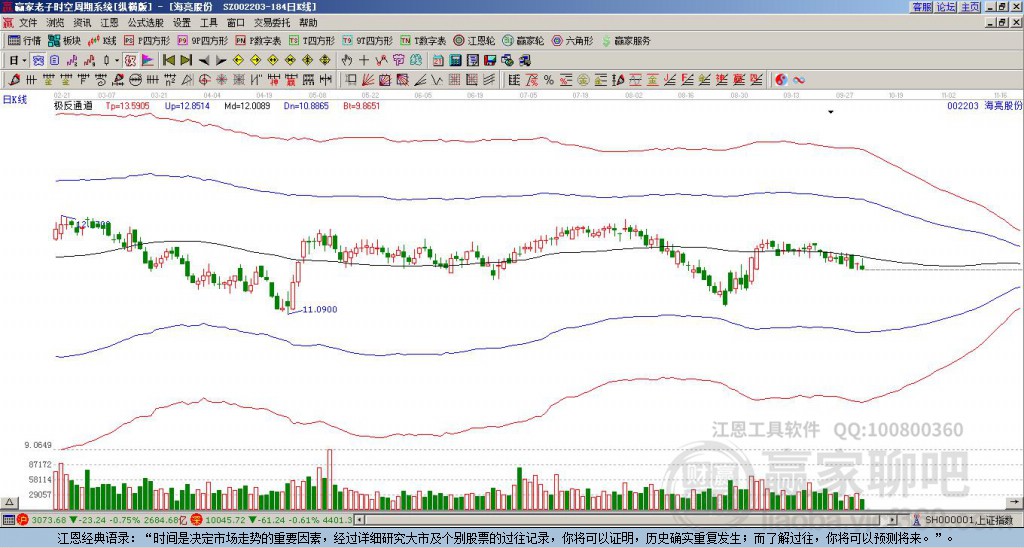This screenshot has width=1024, height=548.
Task: Open the 行情 market quotes view
Action: coord(25,41)
